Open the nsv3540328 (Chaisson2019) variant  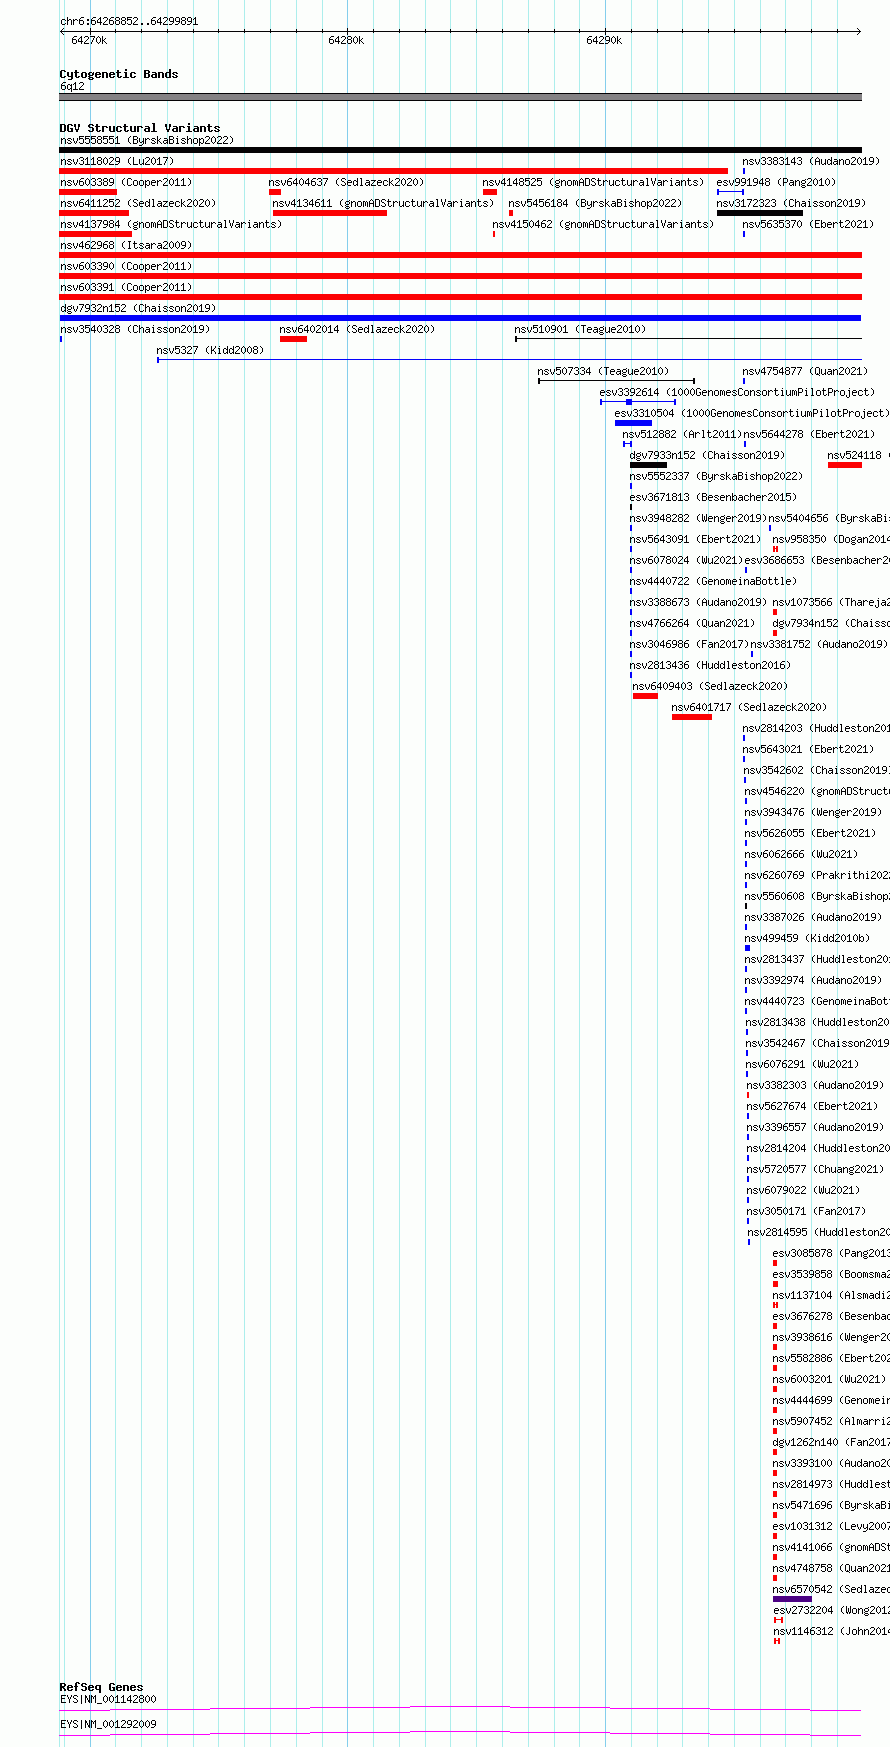click(135, 330)
